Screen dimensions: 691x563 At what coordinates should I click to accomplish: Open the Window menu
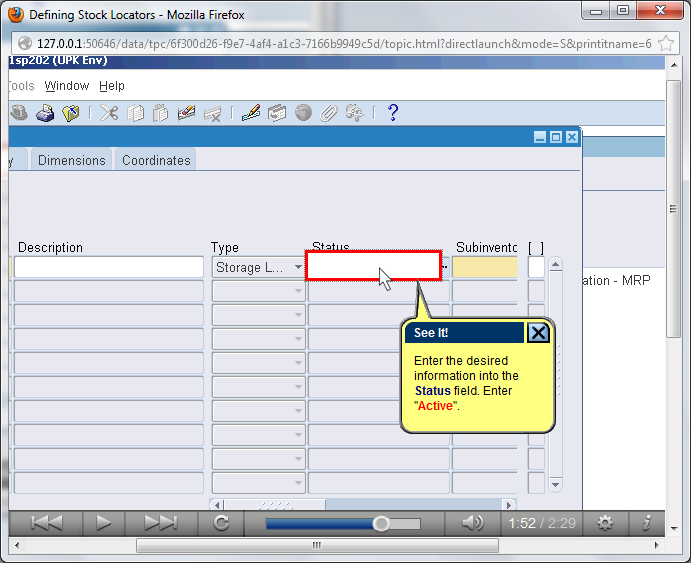coord(67,86)
